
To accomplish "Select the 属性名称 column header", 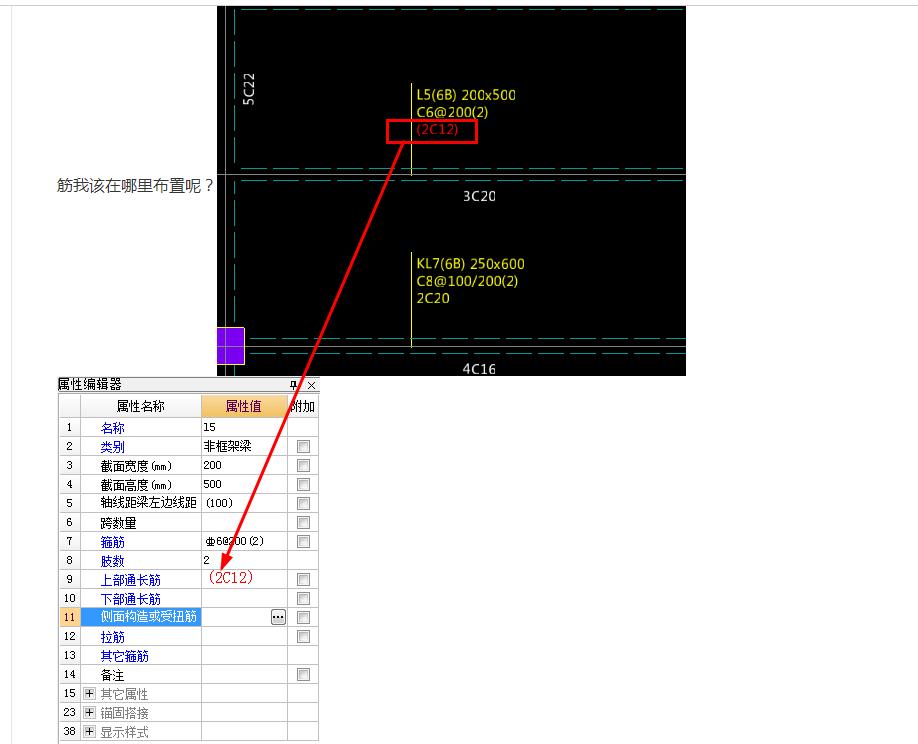I will (141, 406).
